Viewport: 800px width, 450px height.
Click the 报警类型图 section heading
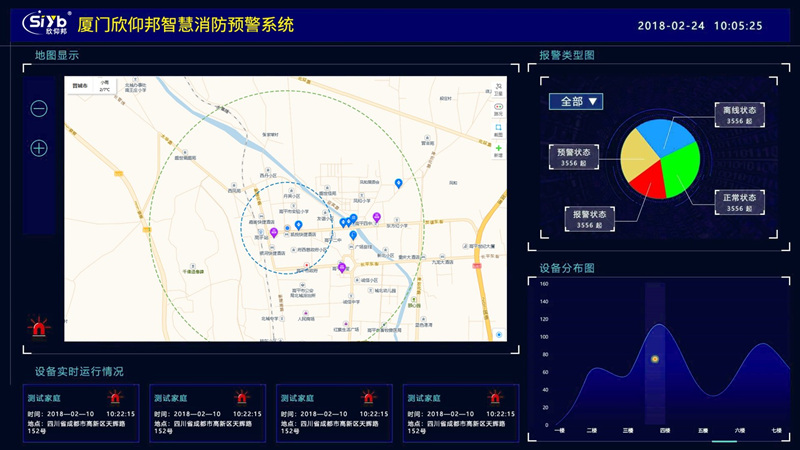click(567, 55)
